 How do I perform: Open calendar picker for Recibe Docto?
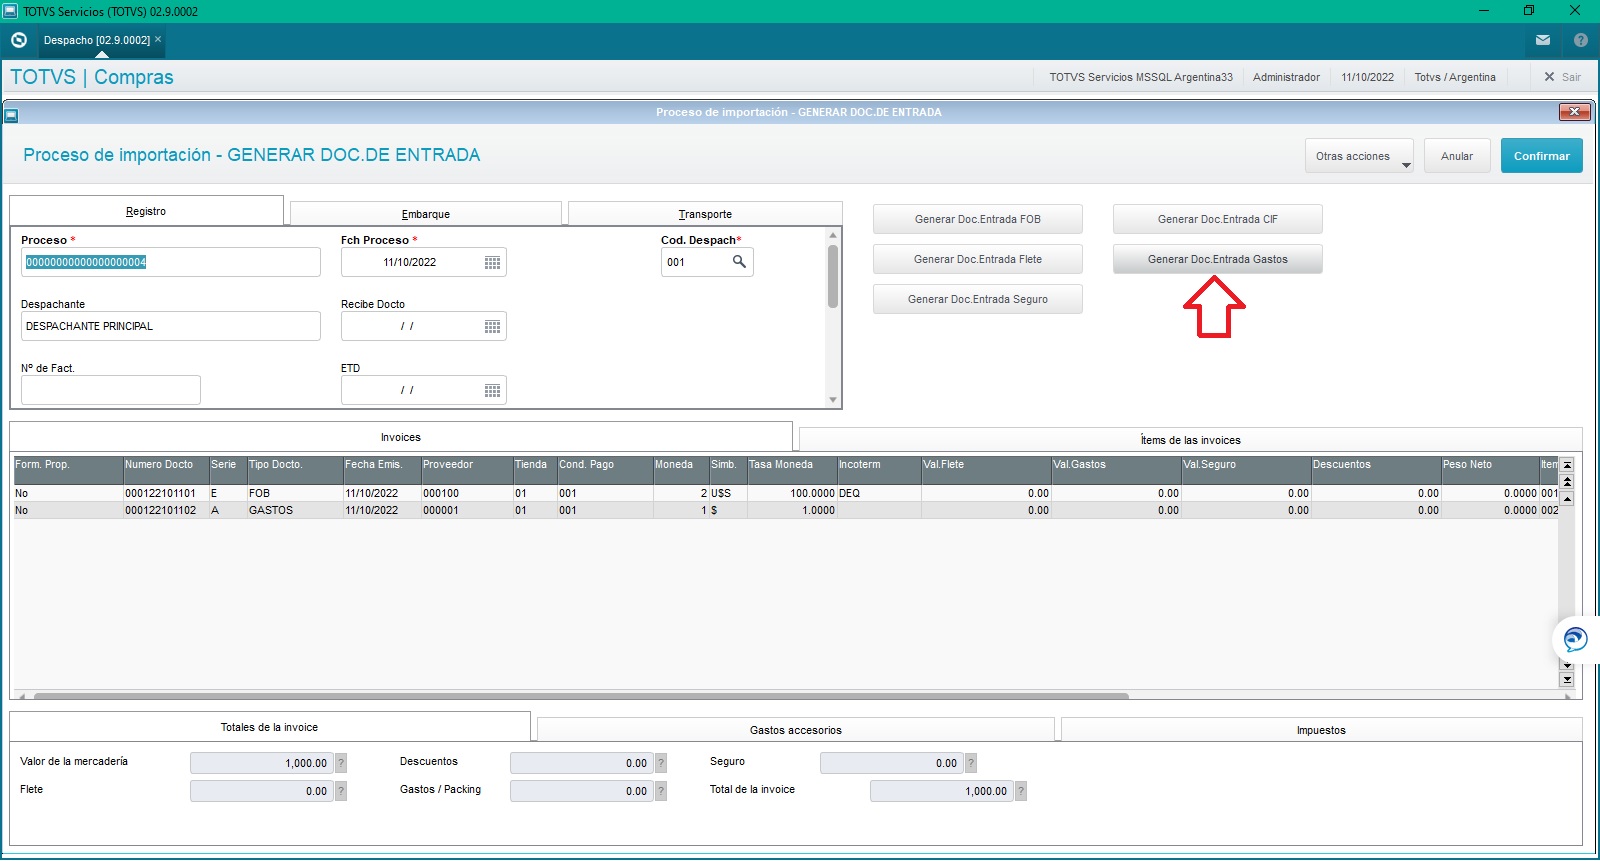[x=492, y=326]
